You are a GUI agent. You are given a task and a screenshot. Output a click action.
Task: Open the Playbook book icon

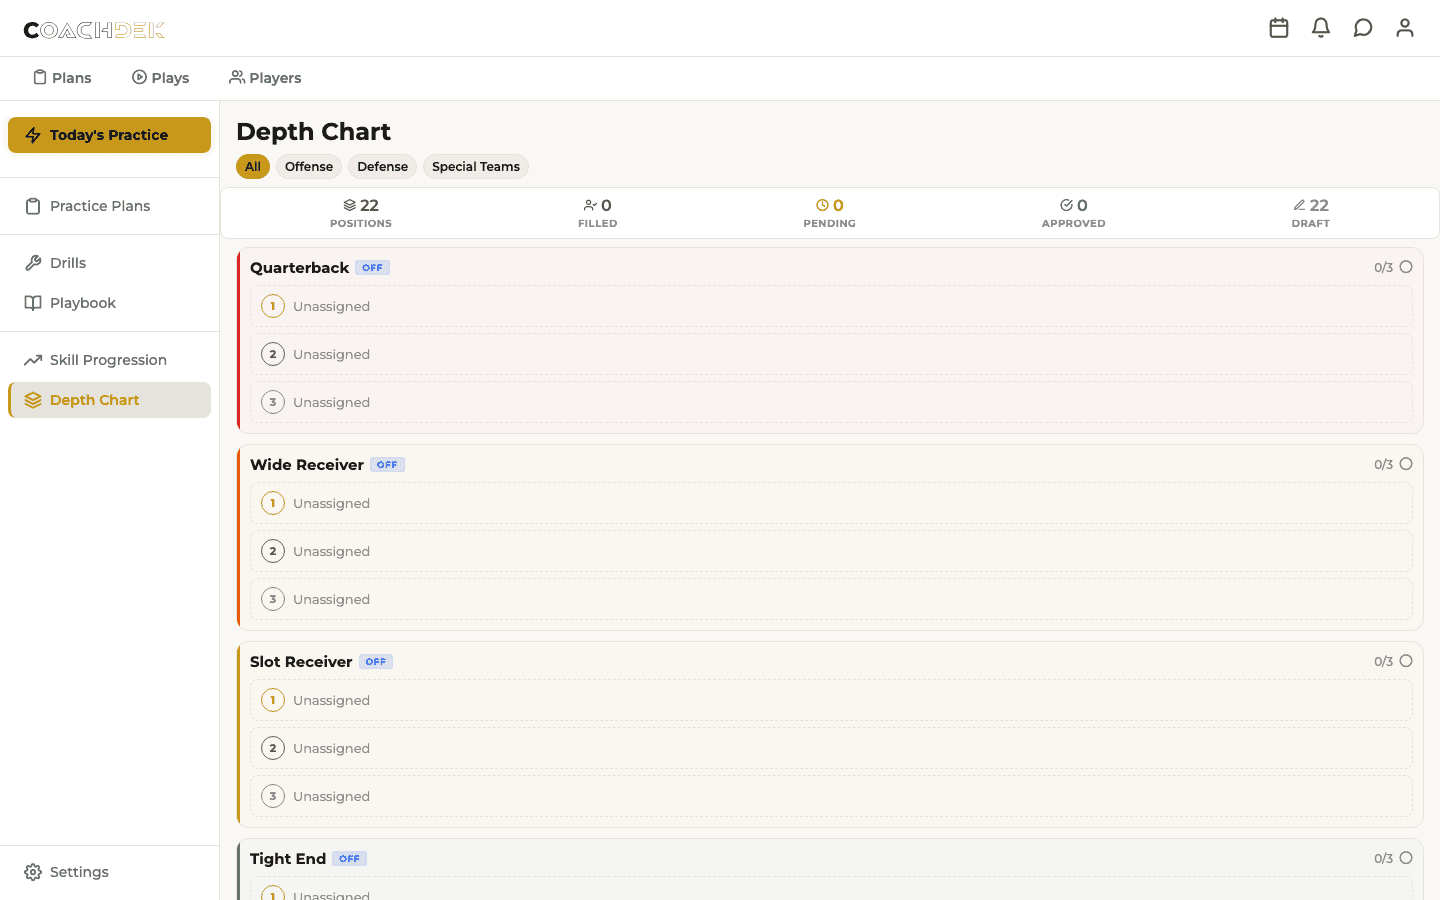click(31, 303)
